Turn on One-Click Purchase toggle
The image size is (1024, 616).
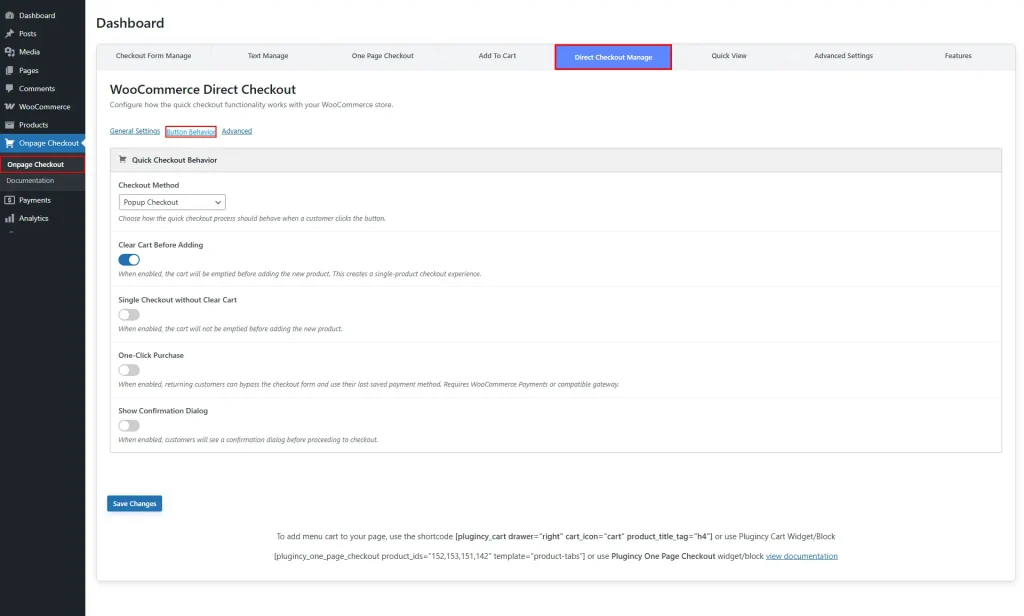(129, 370)
